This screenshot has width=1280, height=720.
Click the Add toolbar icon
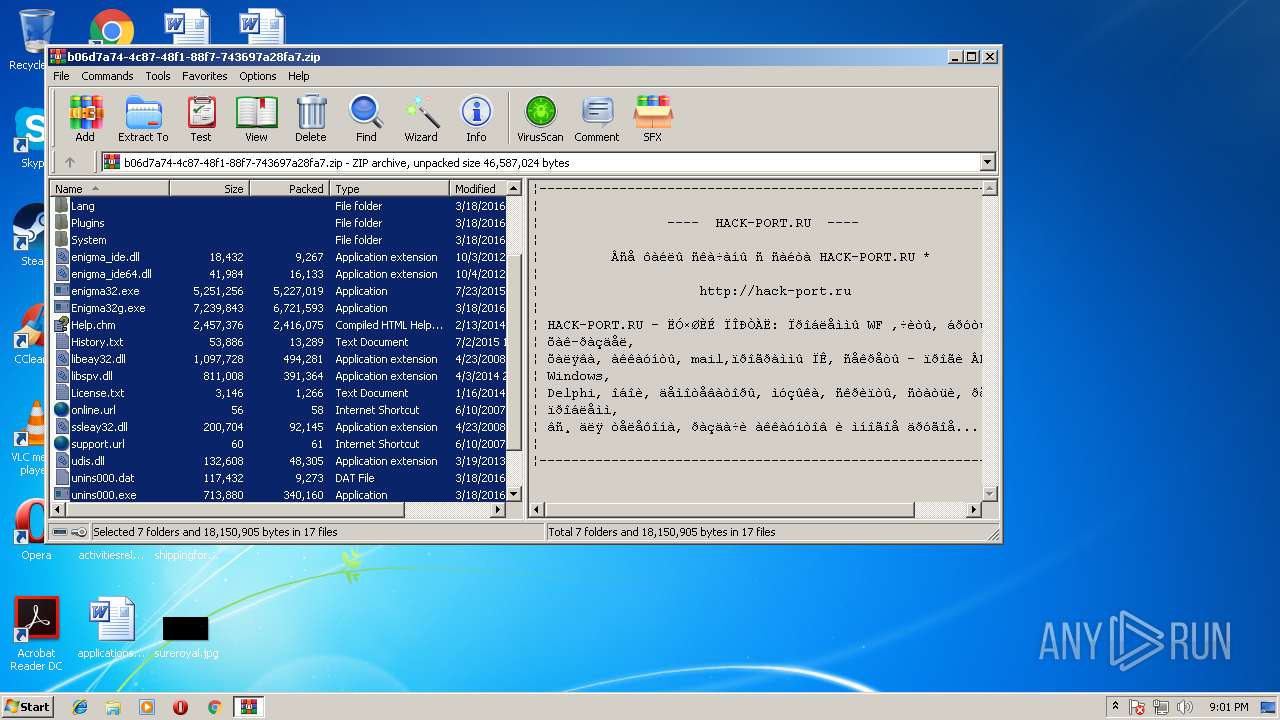pos(85,119)
